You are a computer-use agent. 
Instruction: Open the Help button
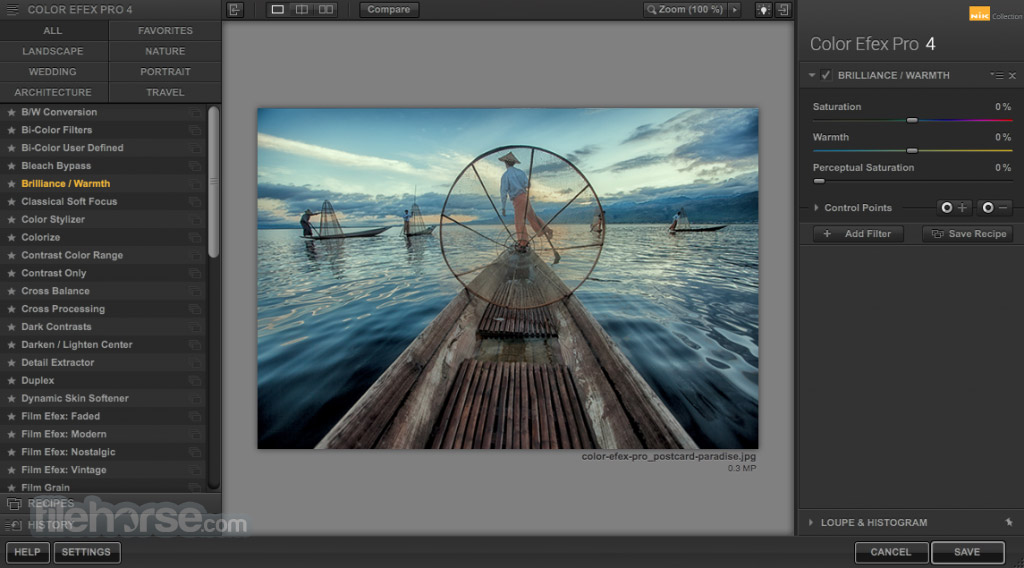point(27,552)
